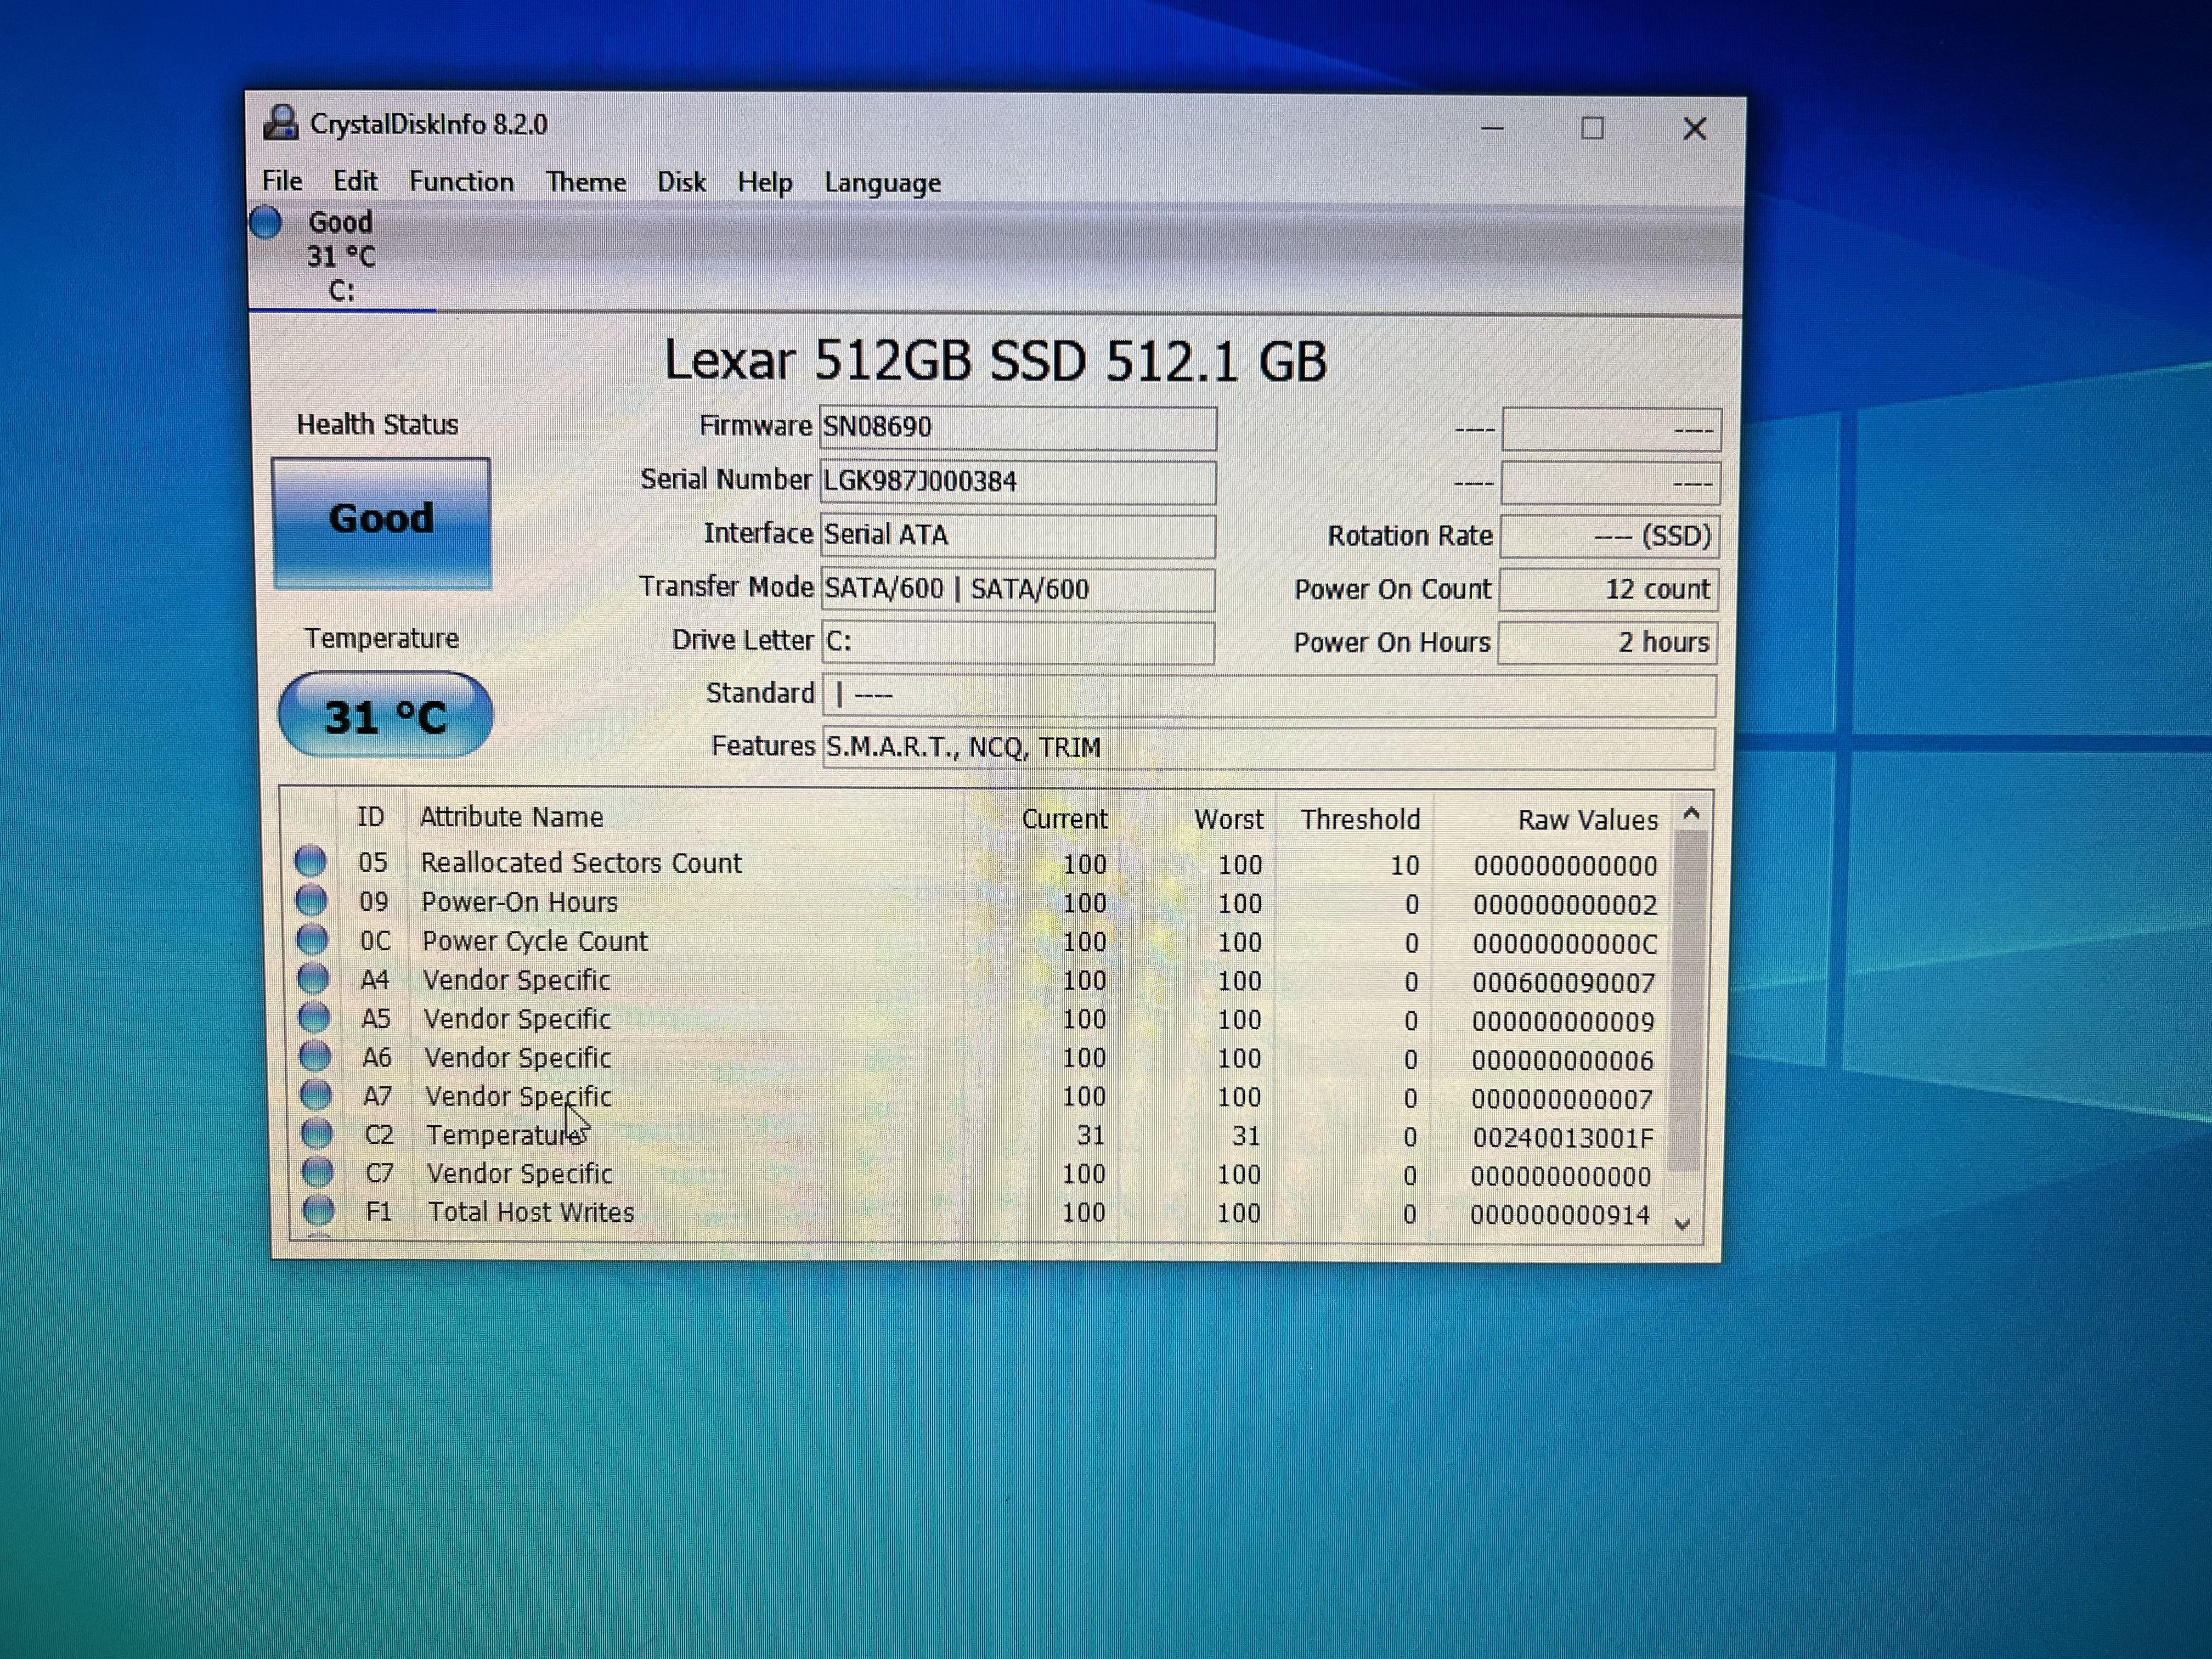The height and width of the screenshot is (1659, 2212).
Task: Click the Power On Count value box
Action: [1609, 589]
